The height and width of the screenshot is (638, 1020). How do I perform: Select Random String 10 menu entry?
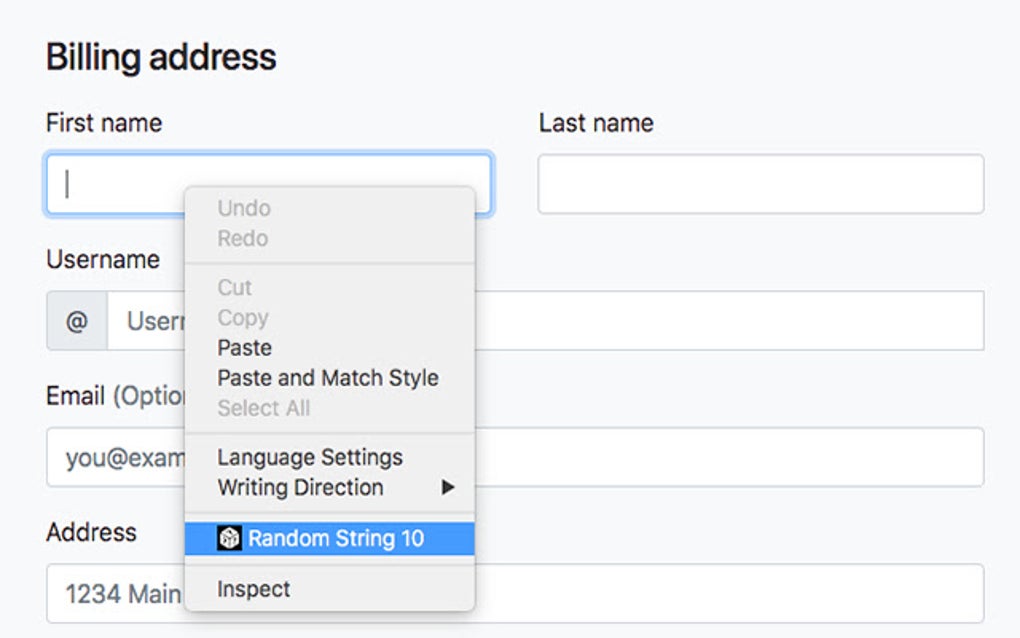coord(336,538)
